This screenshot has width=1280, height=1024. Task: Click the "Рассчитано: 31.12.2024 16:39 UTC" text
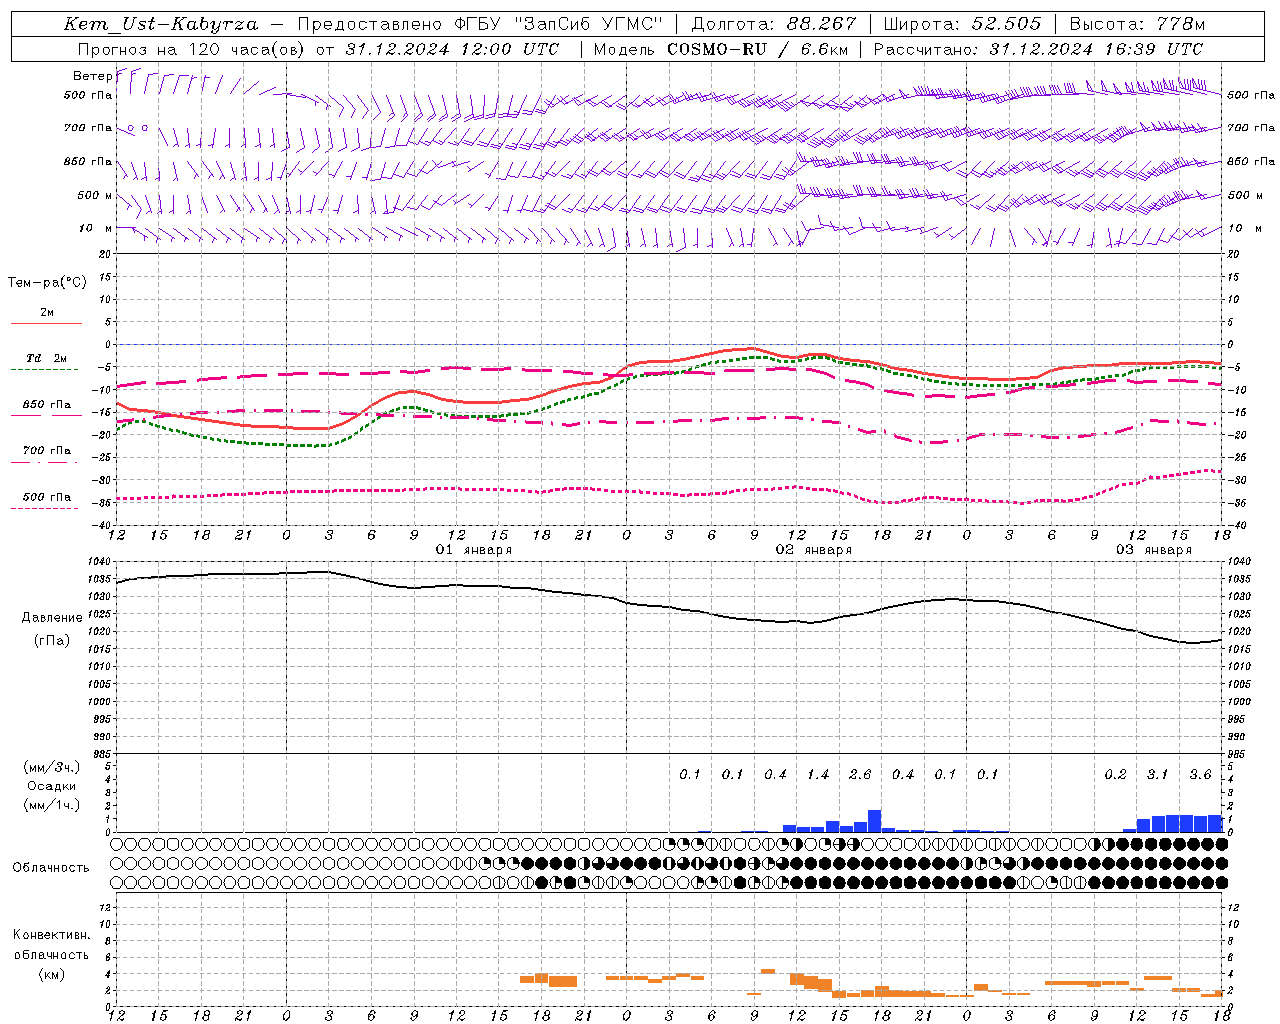1038,49
